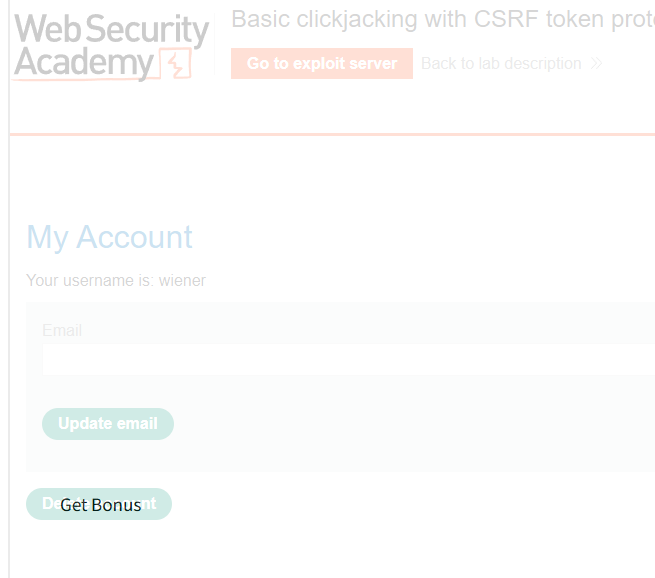Screen dimensions: 655x578
Task: Click the 'Web Security' text in the logo
Action: pos(111,29)
